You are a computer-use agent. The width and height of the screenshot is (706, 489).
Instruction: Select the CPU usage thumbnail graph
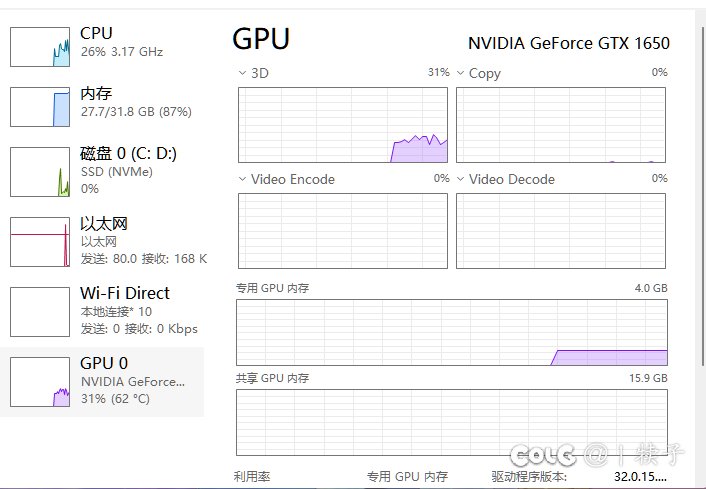point(40,47)
